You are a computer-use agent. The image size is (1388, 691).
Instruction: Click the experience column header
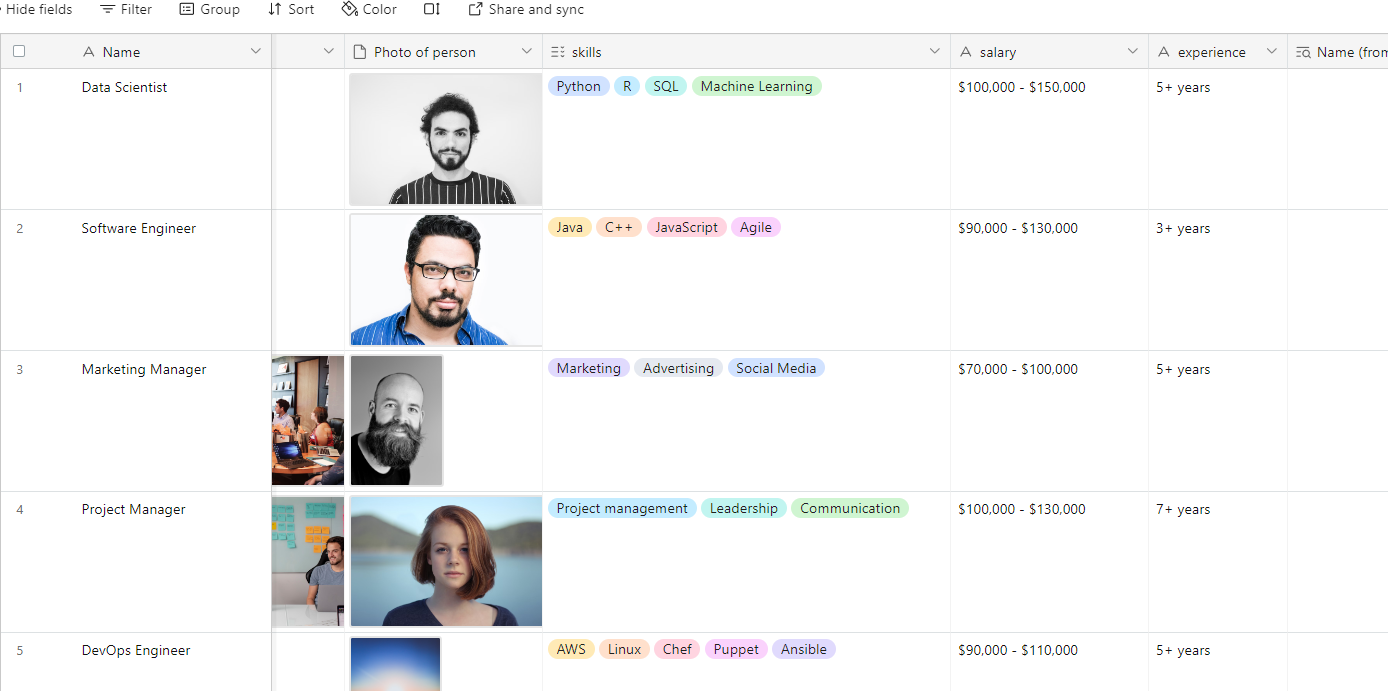point(1218,52)
